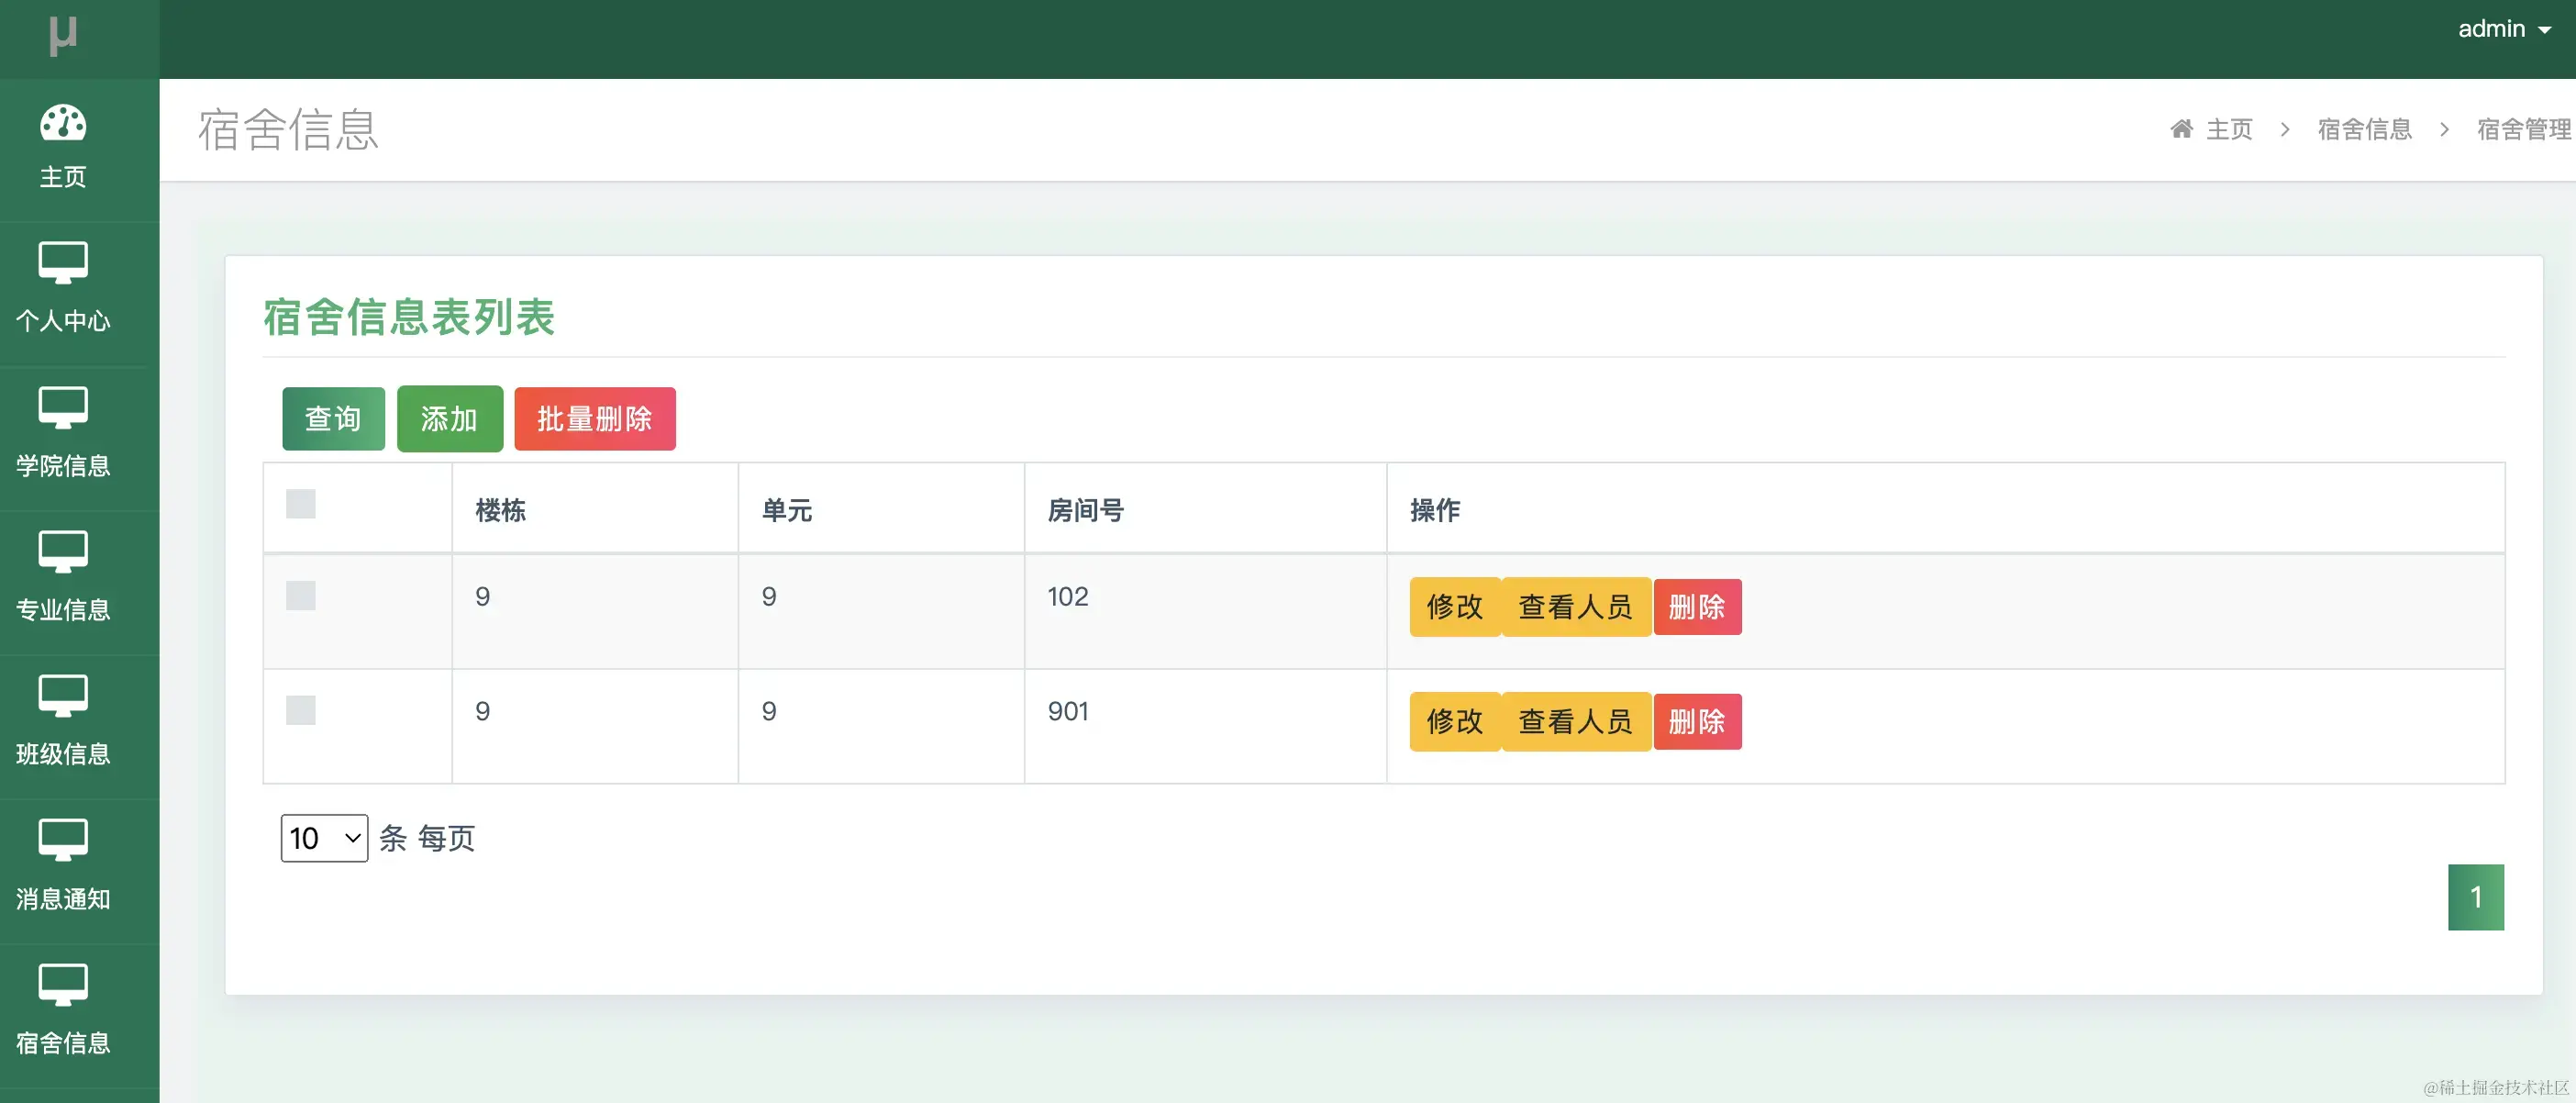Click the home icon in the breadcrumb
Viewport: 2576px width, 1103px height.
(x=2181, y=129)
